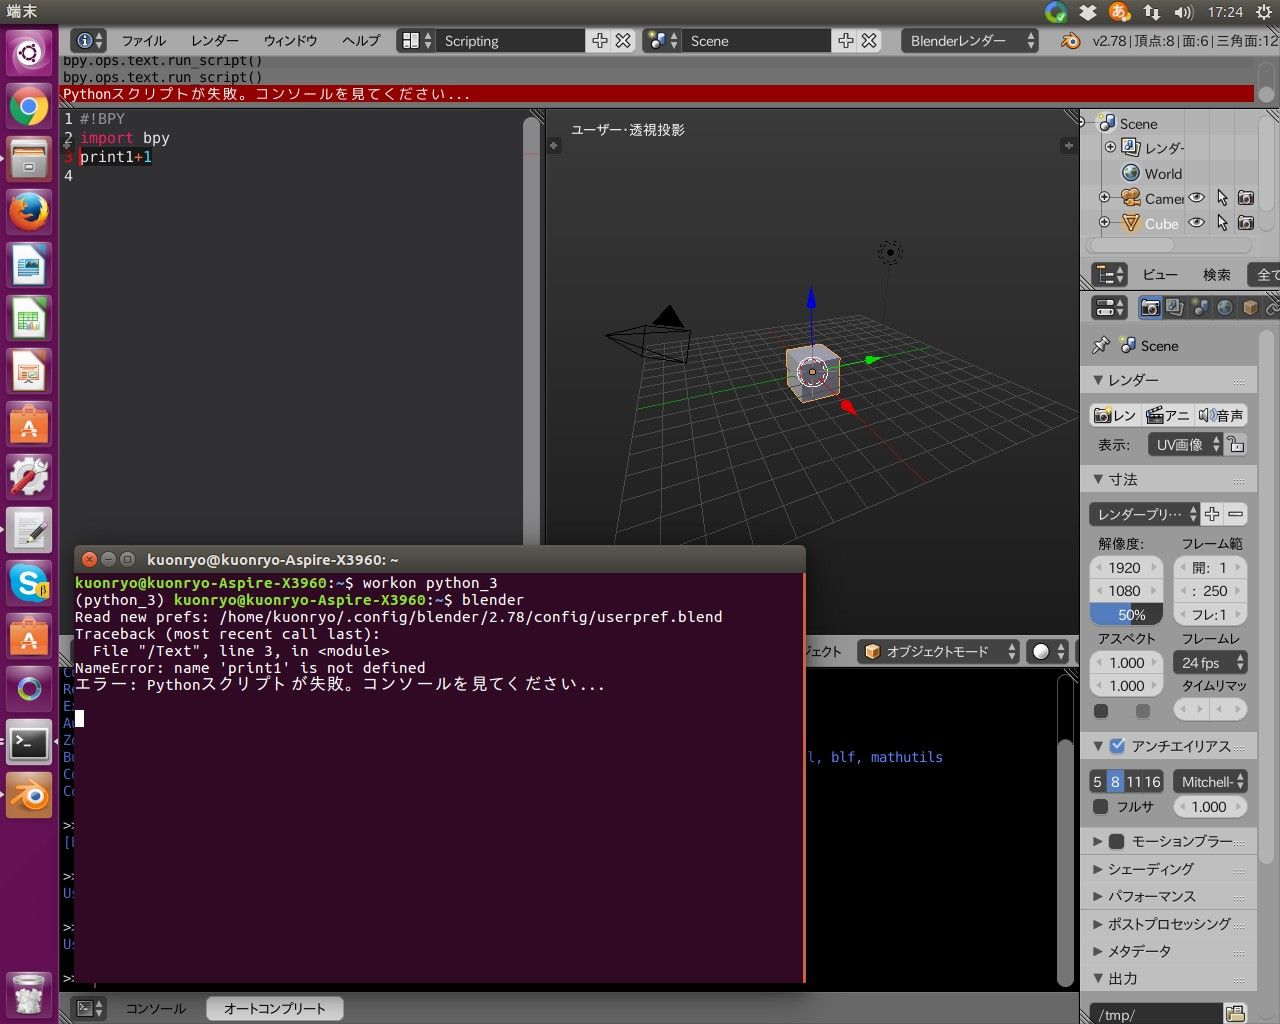This screenshot has height=1024, width=1280.
Task: Switch to the Object properties tab
Action: coord(1250,307)
